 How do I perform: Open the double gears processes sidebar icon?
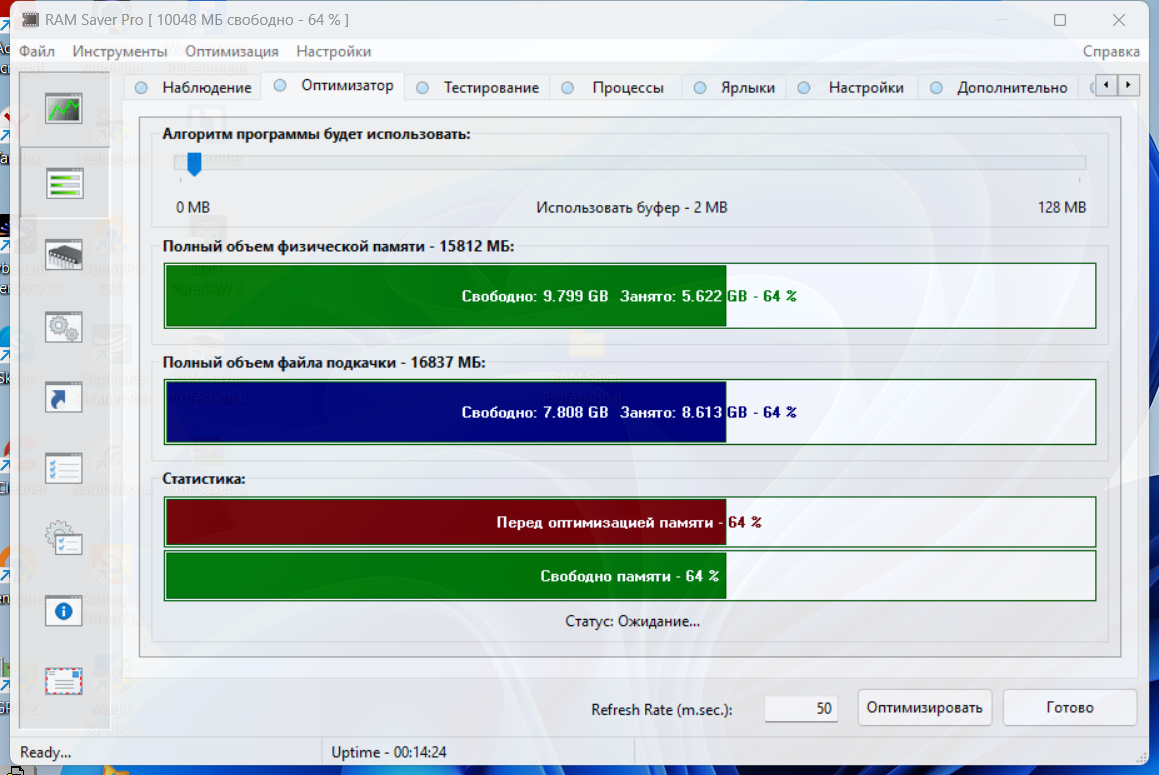coord(64,327)
